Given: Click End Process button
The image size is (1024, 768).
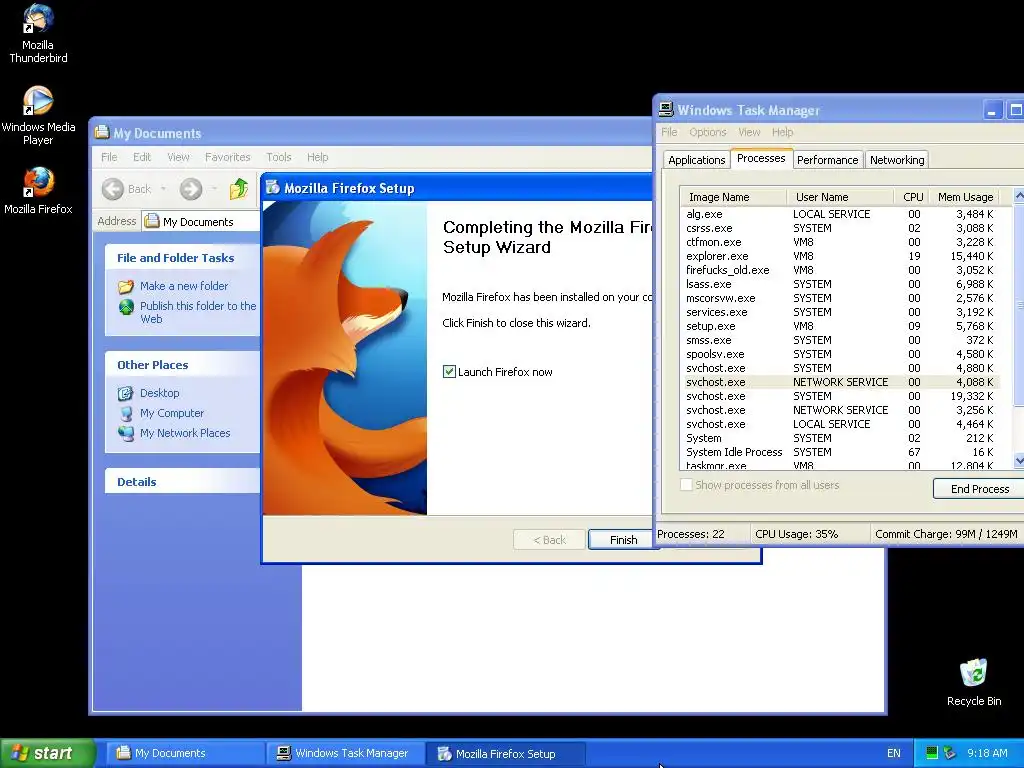Looking at the screenshot, I should [x=980, y=489].
